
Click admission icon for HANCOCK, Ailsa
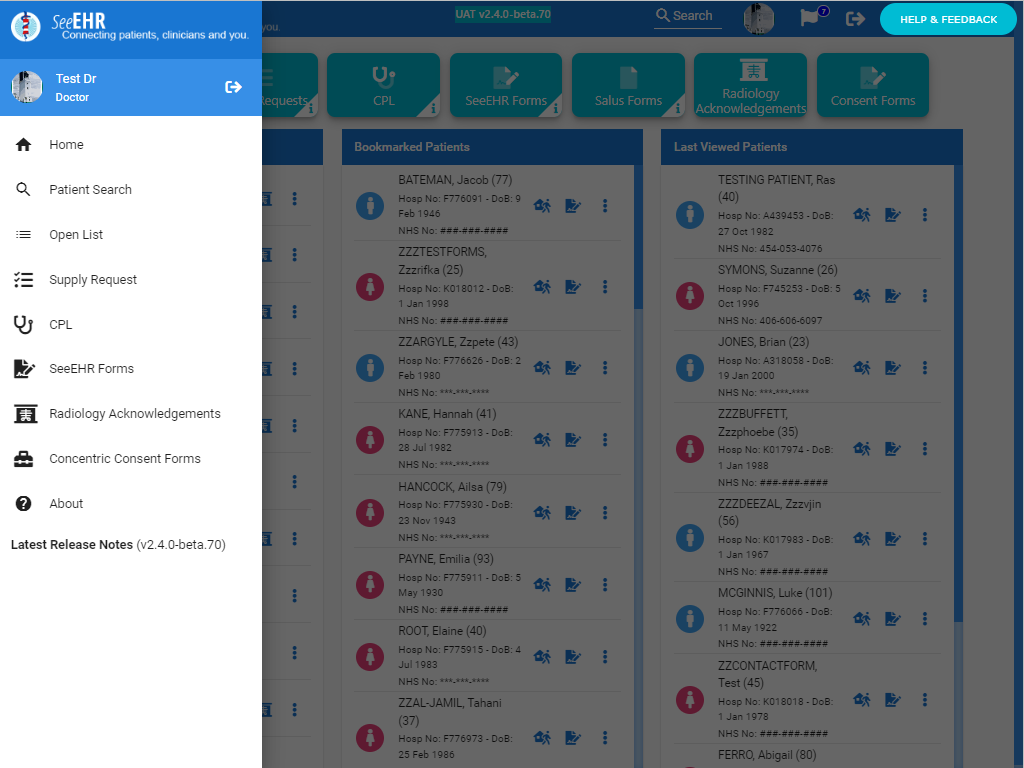point(542,513)
